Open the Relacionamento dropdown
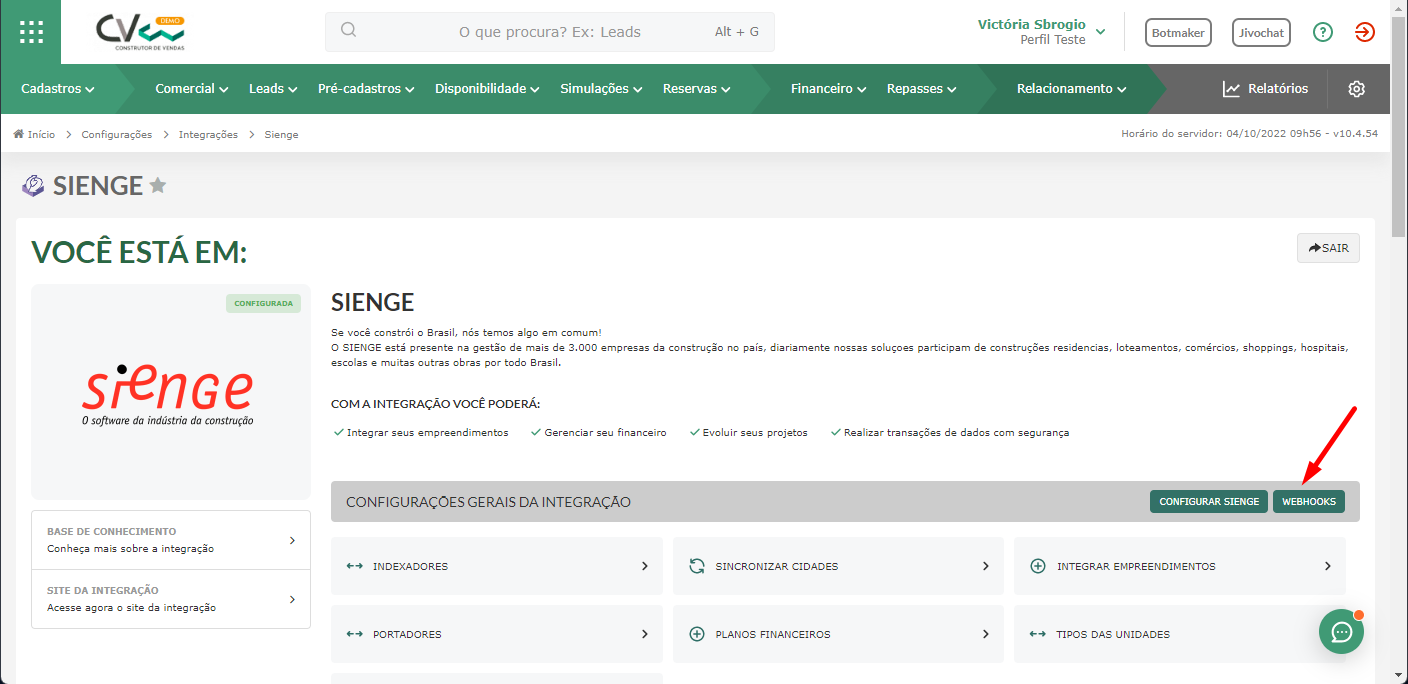Viewport: 1408px width, 684px height. click(1071, 89)
